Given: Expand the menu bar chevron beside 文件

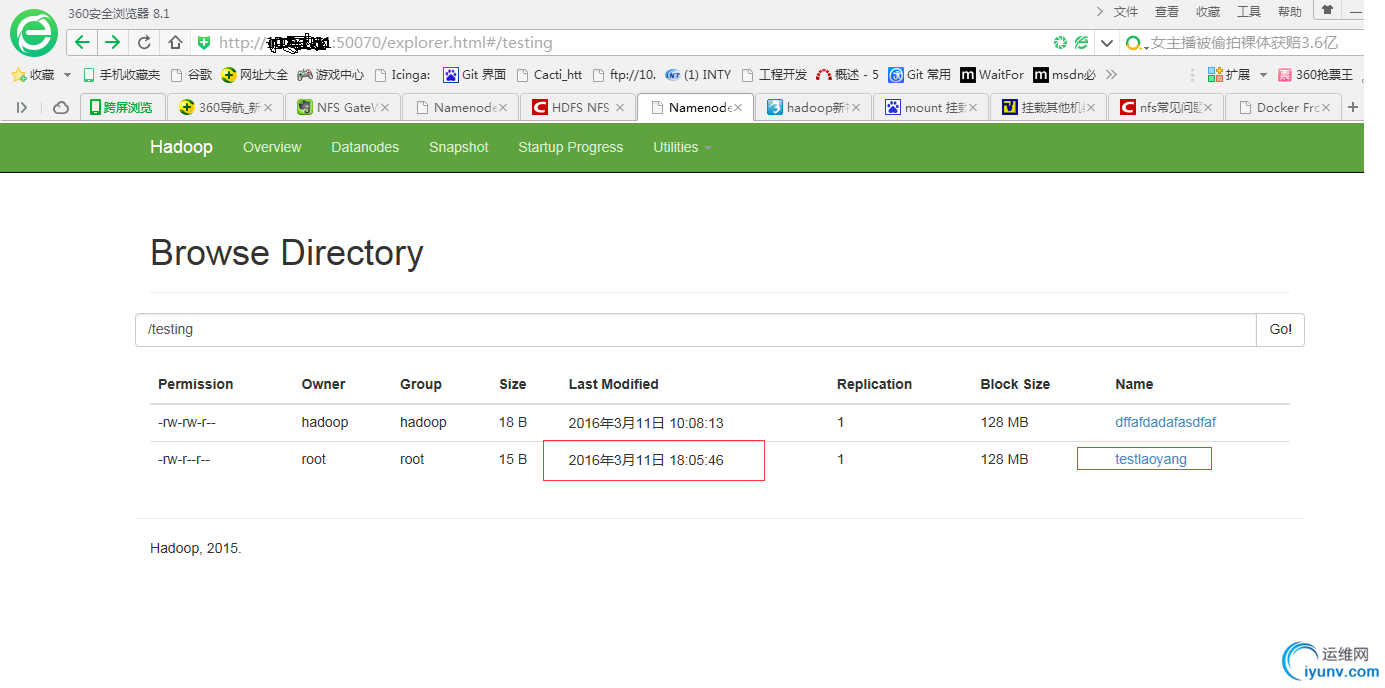Looking at the screenshot, I should (1100, 12).
